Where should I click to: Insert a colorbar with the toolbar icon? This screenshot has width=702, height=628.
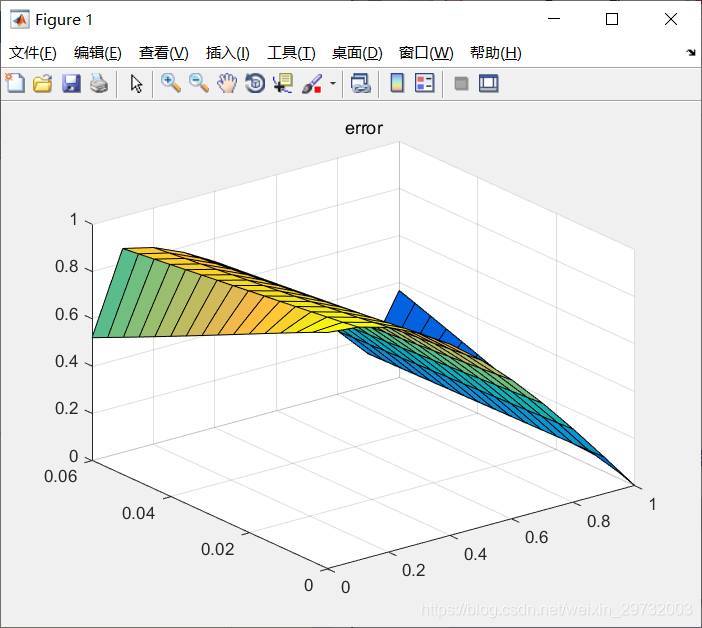(397, 83)
